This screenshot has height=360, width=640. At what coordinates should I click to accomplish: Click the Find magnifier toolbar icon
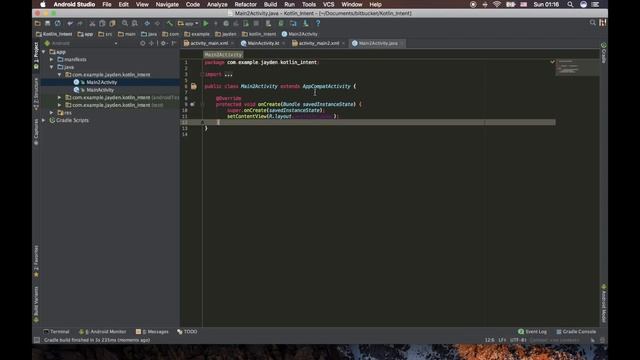pyautogui.click(x=125, y=24)
